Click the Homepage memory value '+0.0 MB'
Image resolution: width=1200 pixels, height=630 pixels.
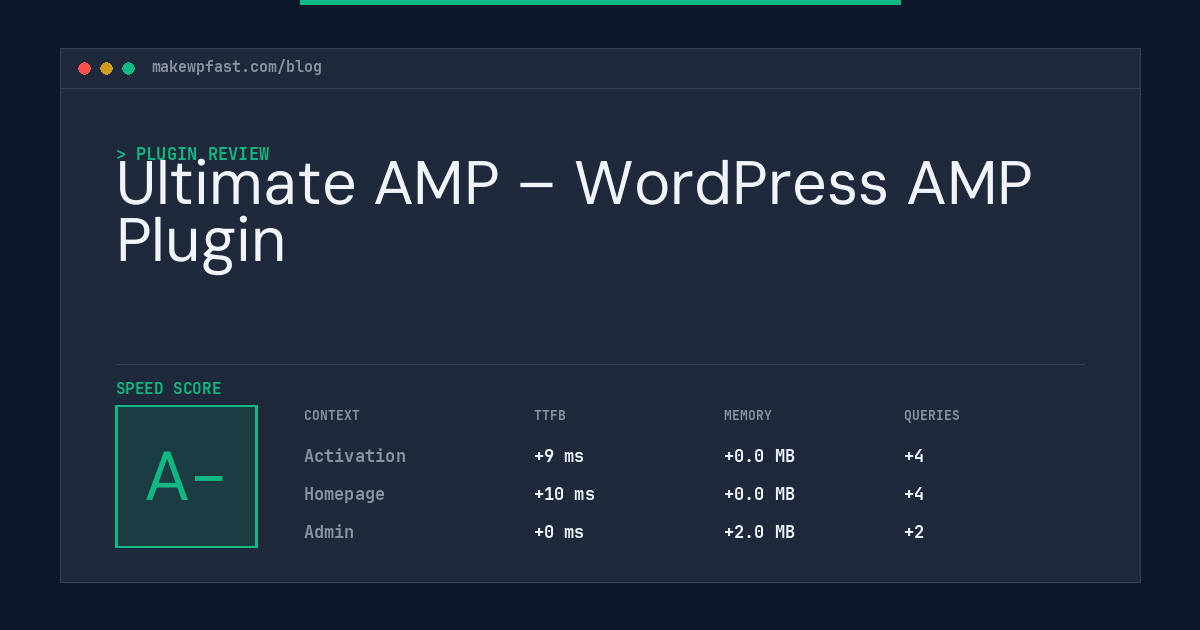(x=759, y=494)
